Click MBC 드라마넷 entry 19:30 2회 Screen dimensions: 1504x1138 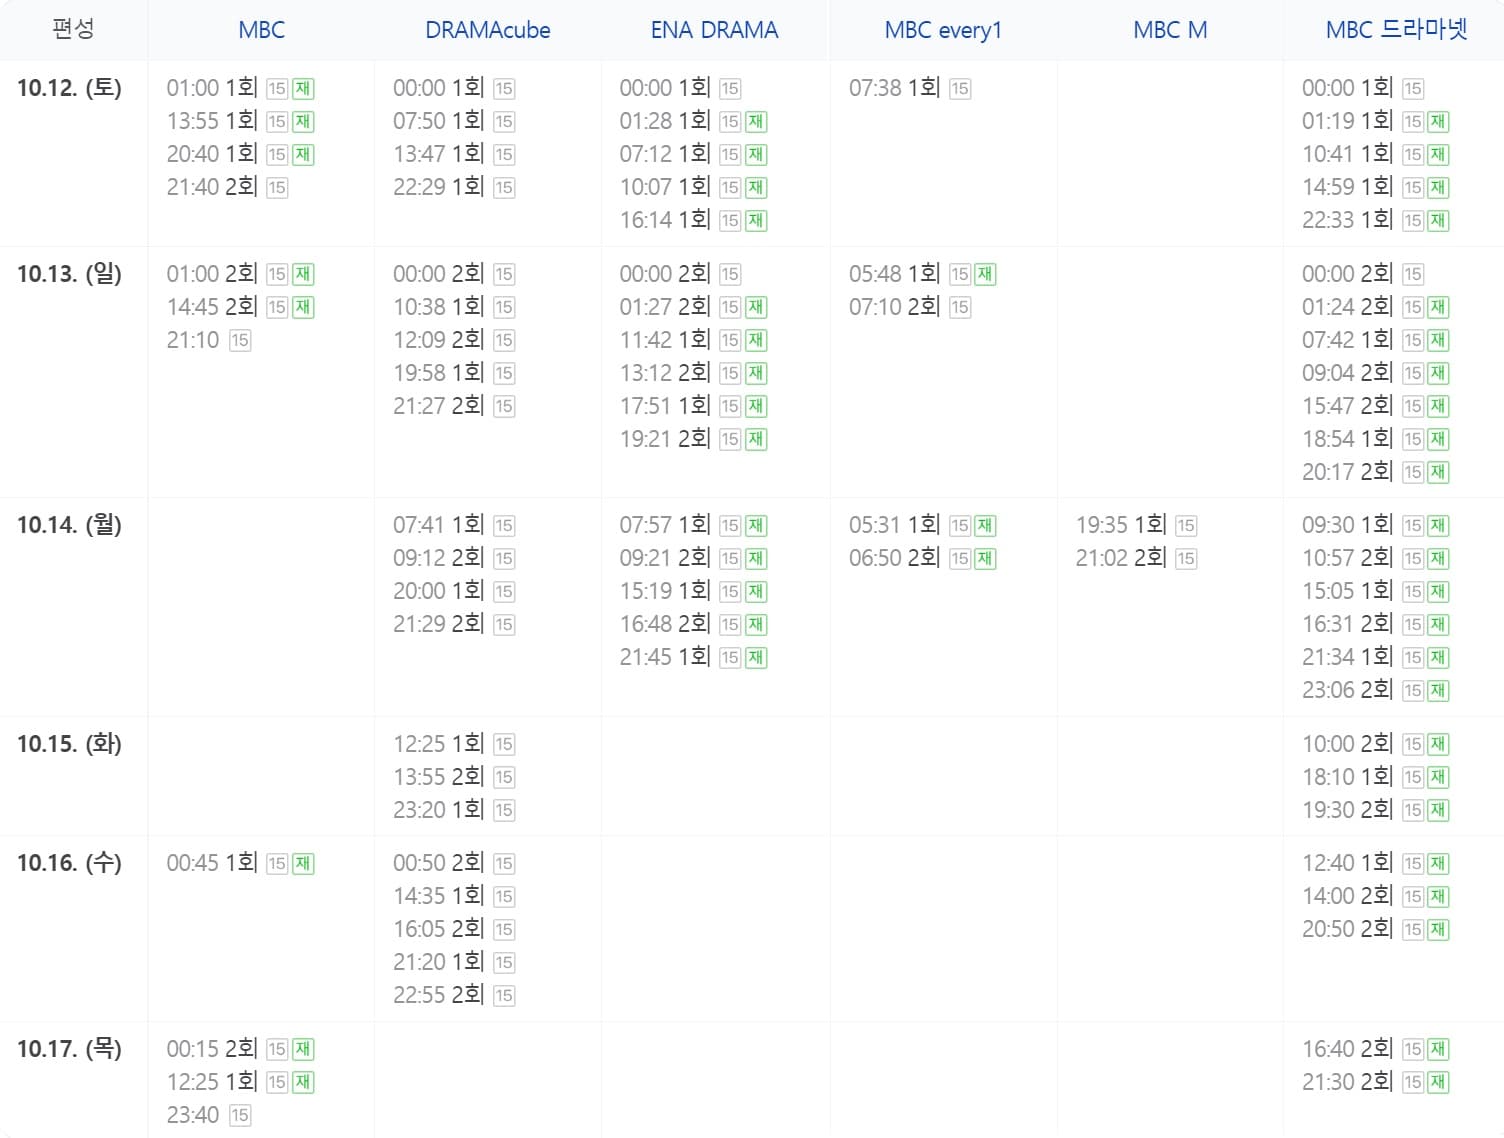click(x=1347, y=809)
